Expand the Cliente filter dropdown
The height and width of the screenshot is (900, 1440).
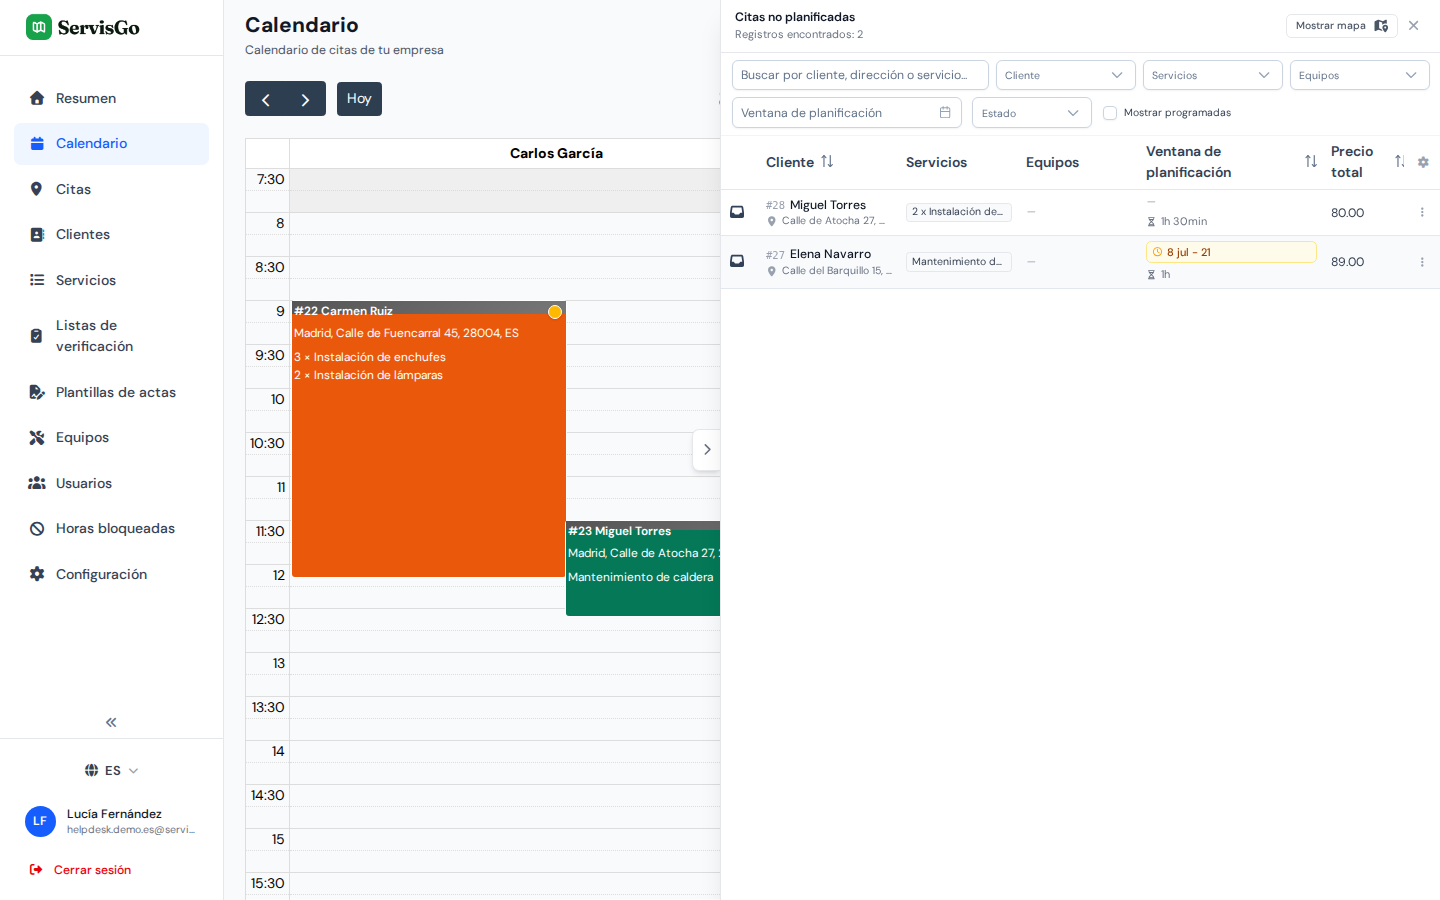coord(1066,75)
